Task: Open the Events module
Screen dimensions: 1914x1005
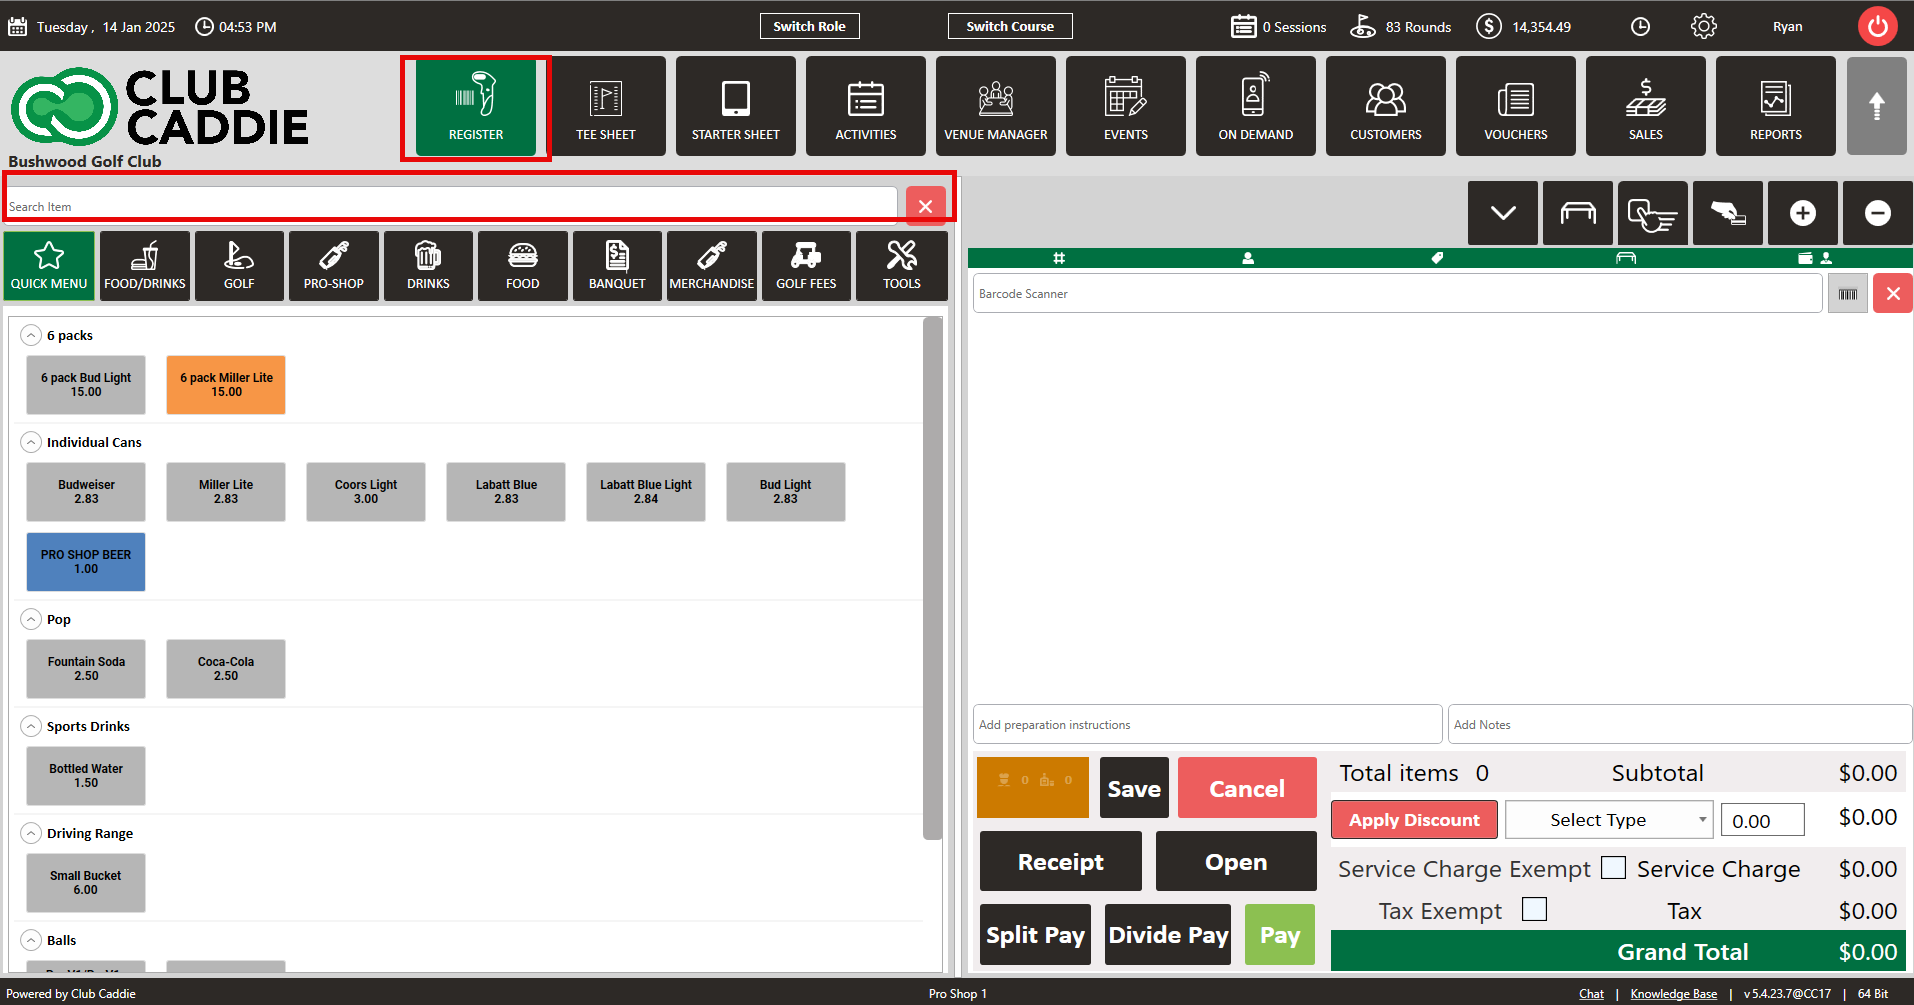Action: [x=1126, y=106]
